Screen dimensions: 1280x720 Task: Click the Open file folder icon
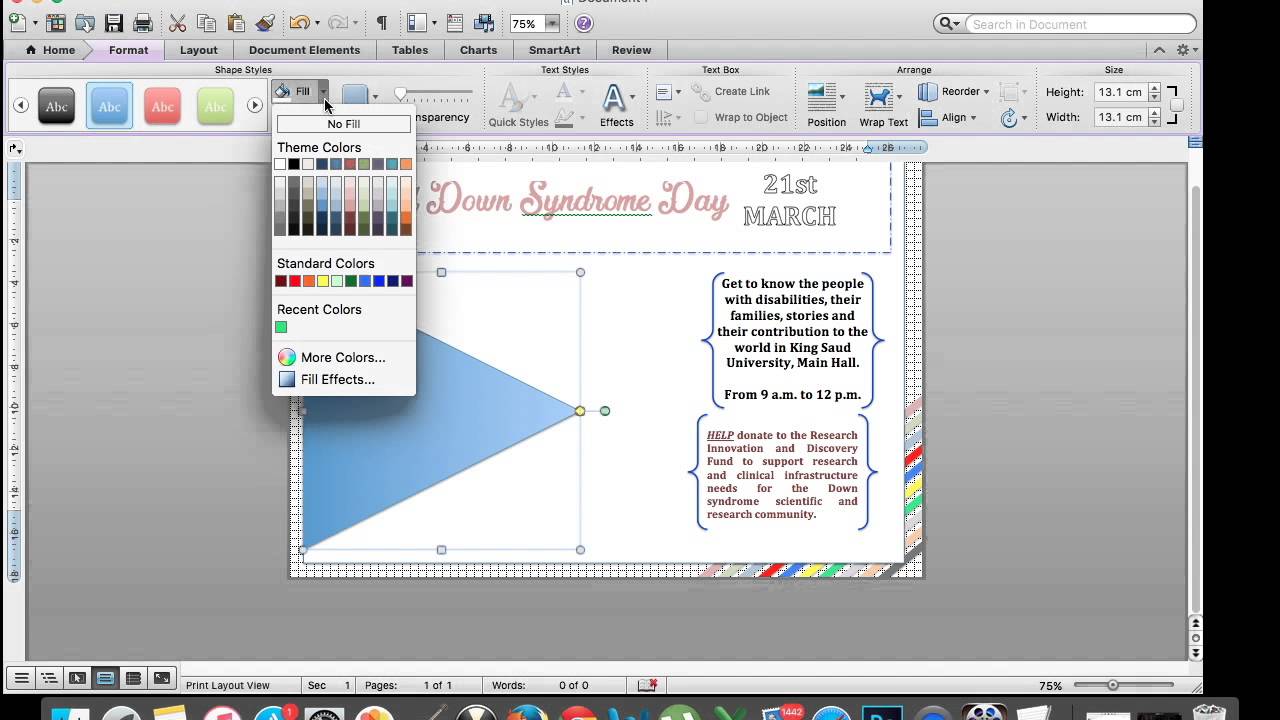(x=86, y=22)
